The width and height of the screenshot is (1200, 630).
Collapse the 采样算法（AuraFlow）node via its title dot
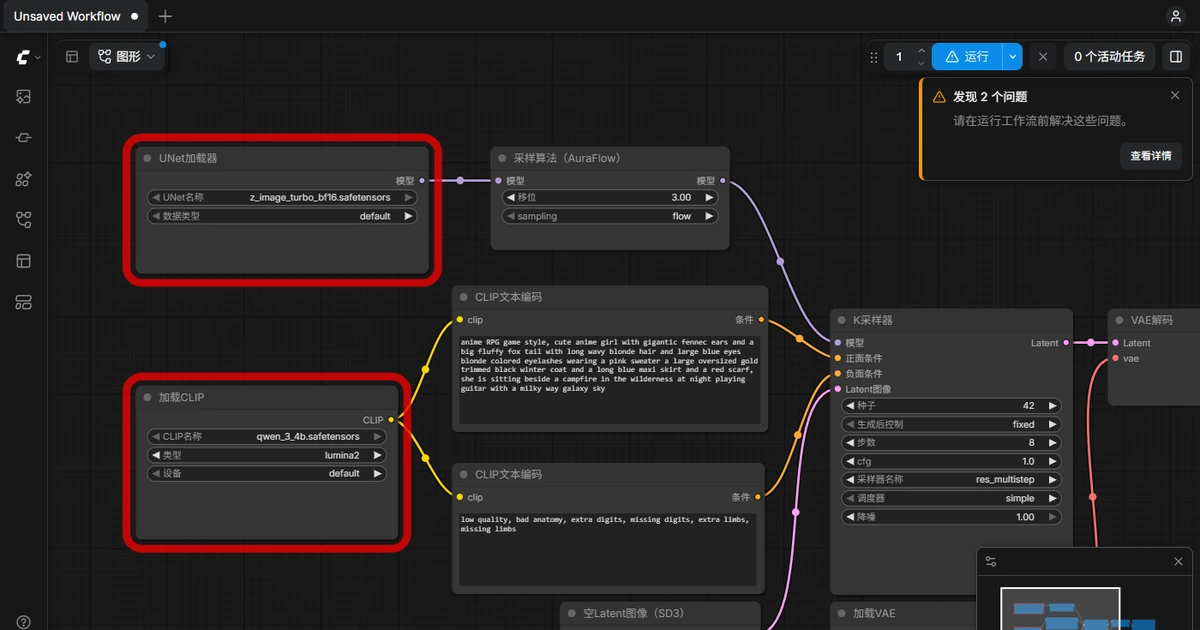point(503,158)
